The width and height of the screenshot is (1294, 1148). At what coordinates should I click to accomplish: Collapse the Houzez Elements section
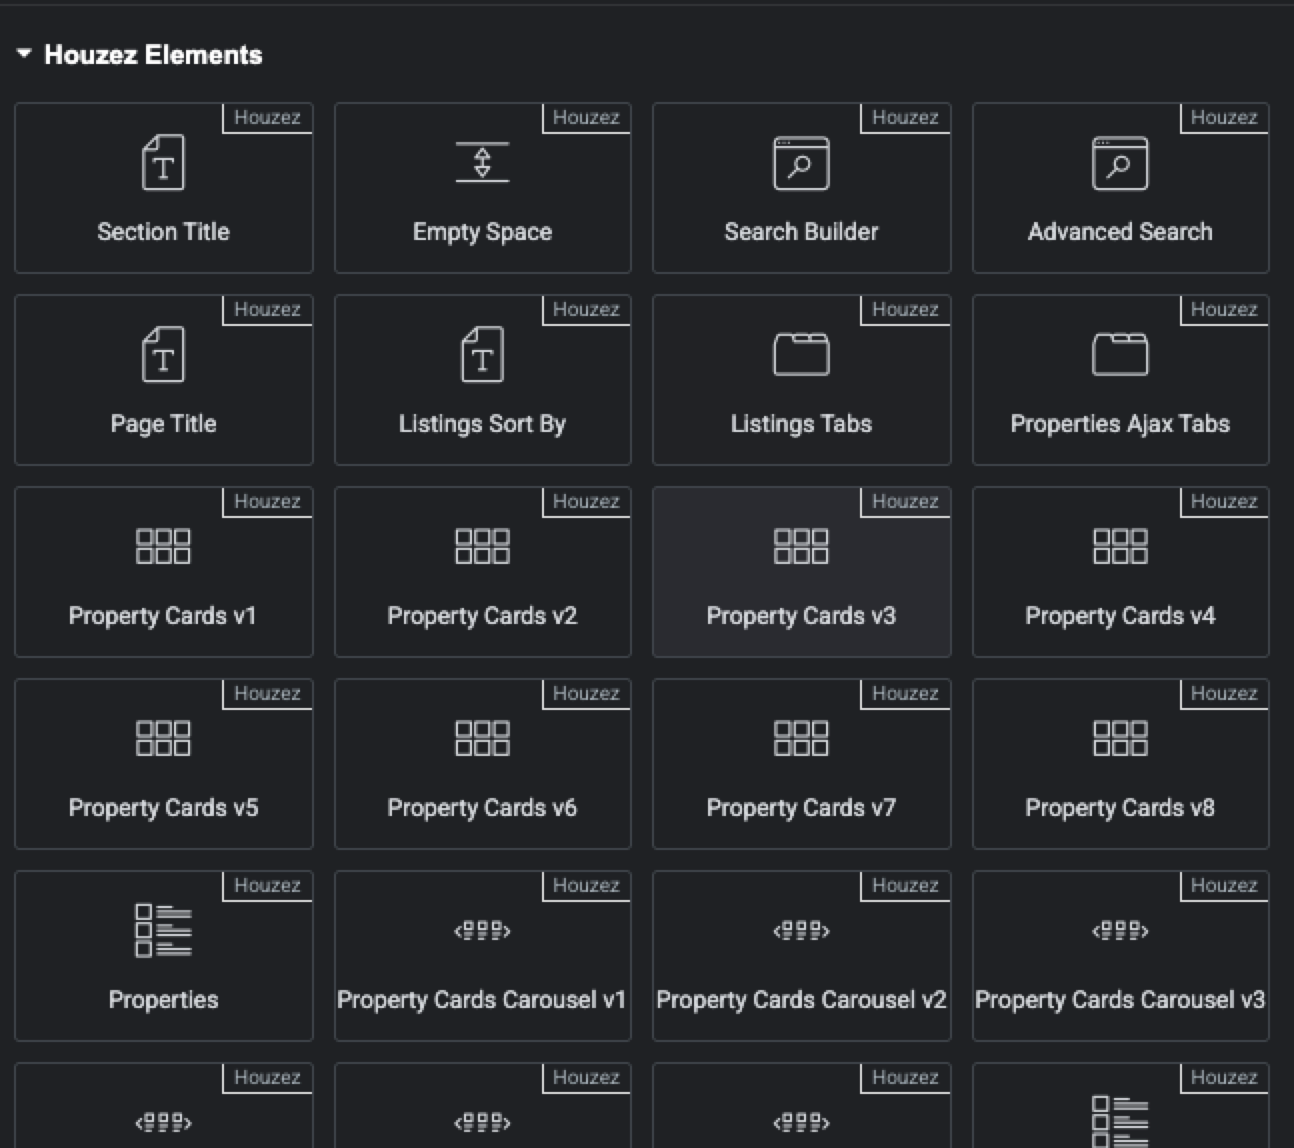coord(24,54)
